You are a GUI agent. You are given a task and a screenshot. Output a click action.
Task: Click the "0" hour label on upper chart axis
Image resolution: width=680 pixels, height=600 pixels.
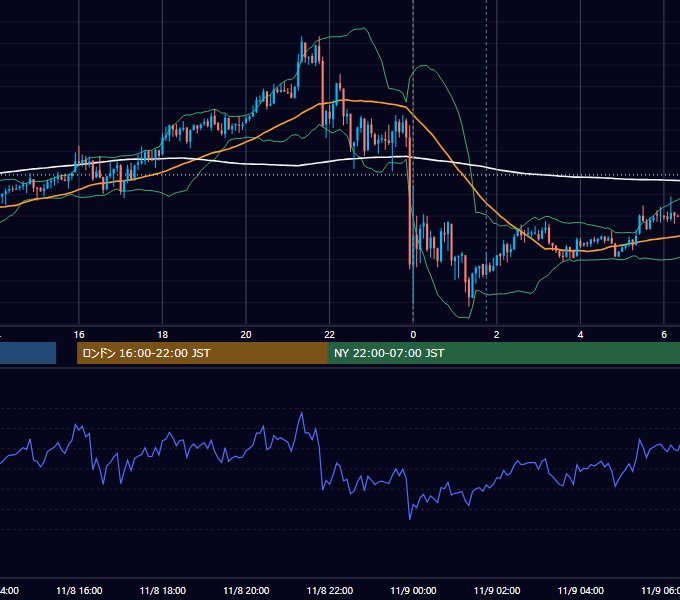[x=413, y=335]
